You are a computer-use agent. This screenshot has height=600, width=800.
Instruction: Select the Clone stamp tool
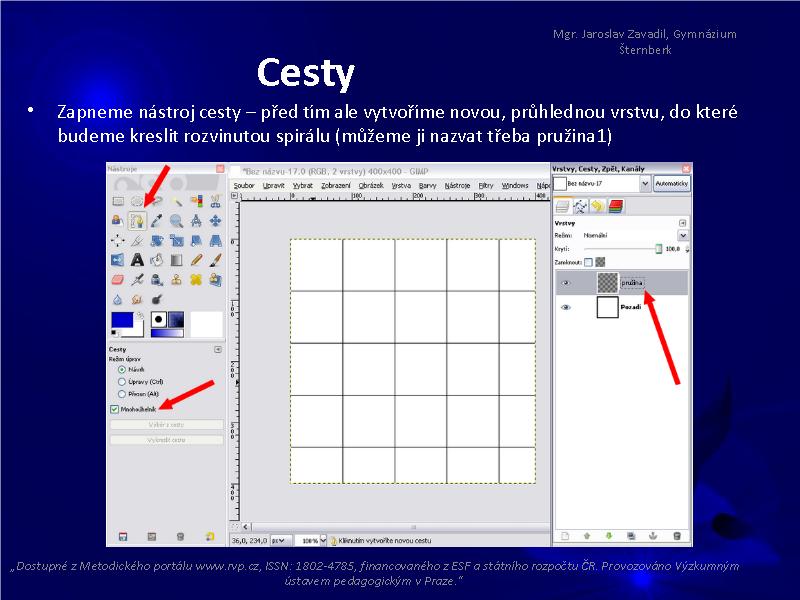177,280
